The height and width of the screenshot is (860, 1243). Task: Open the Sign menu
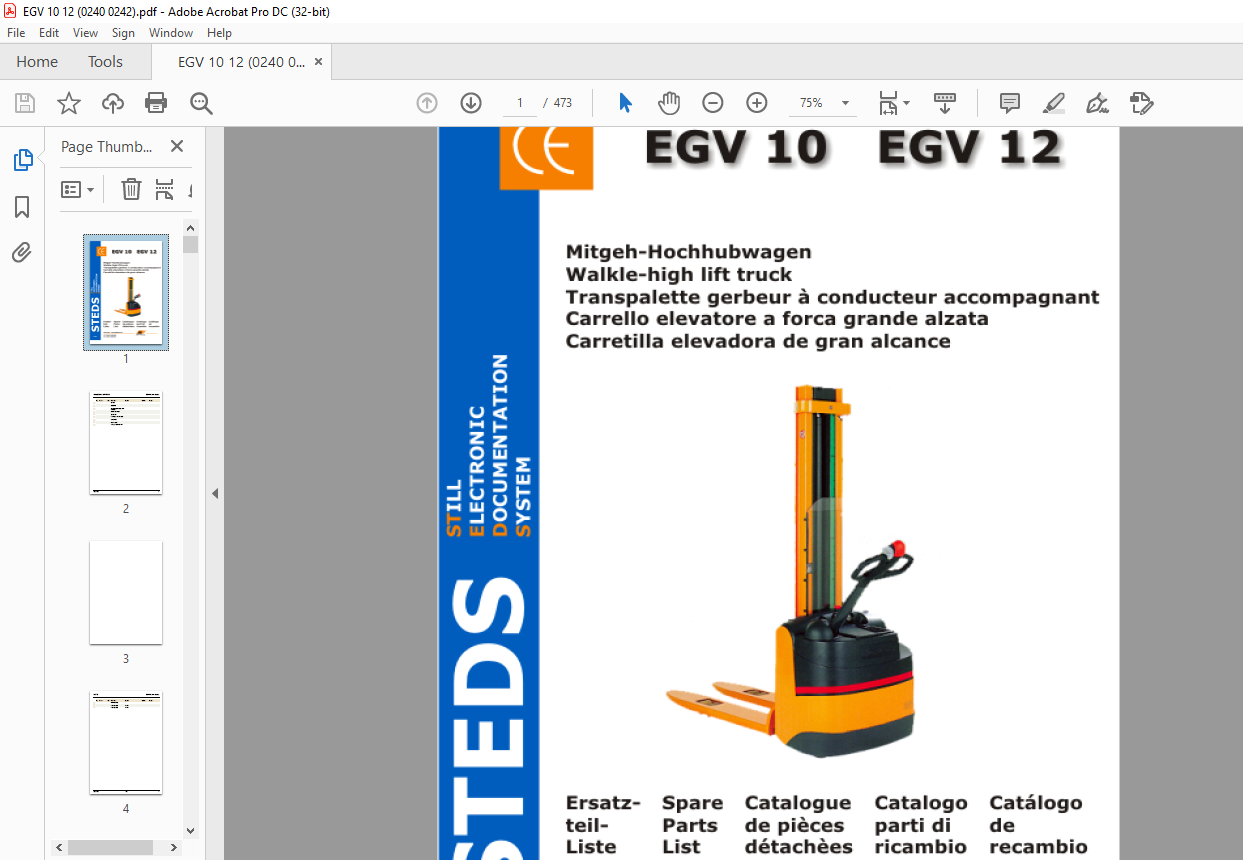pyautogui.click(x=123, y=33)
